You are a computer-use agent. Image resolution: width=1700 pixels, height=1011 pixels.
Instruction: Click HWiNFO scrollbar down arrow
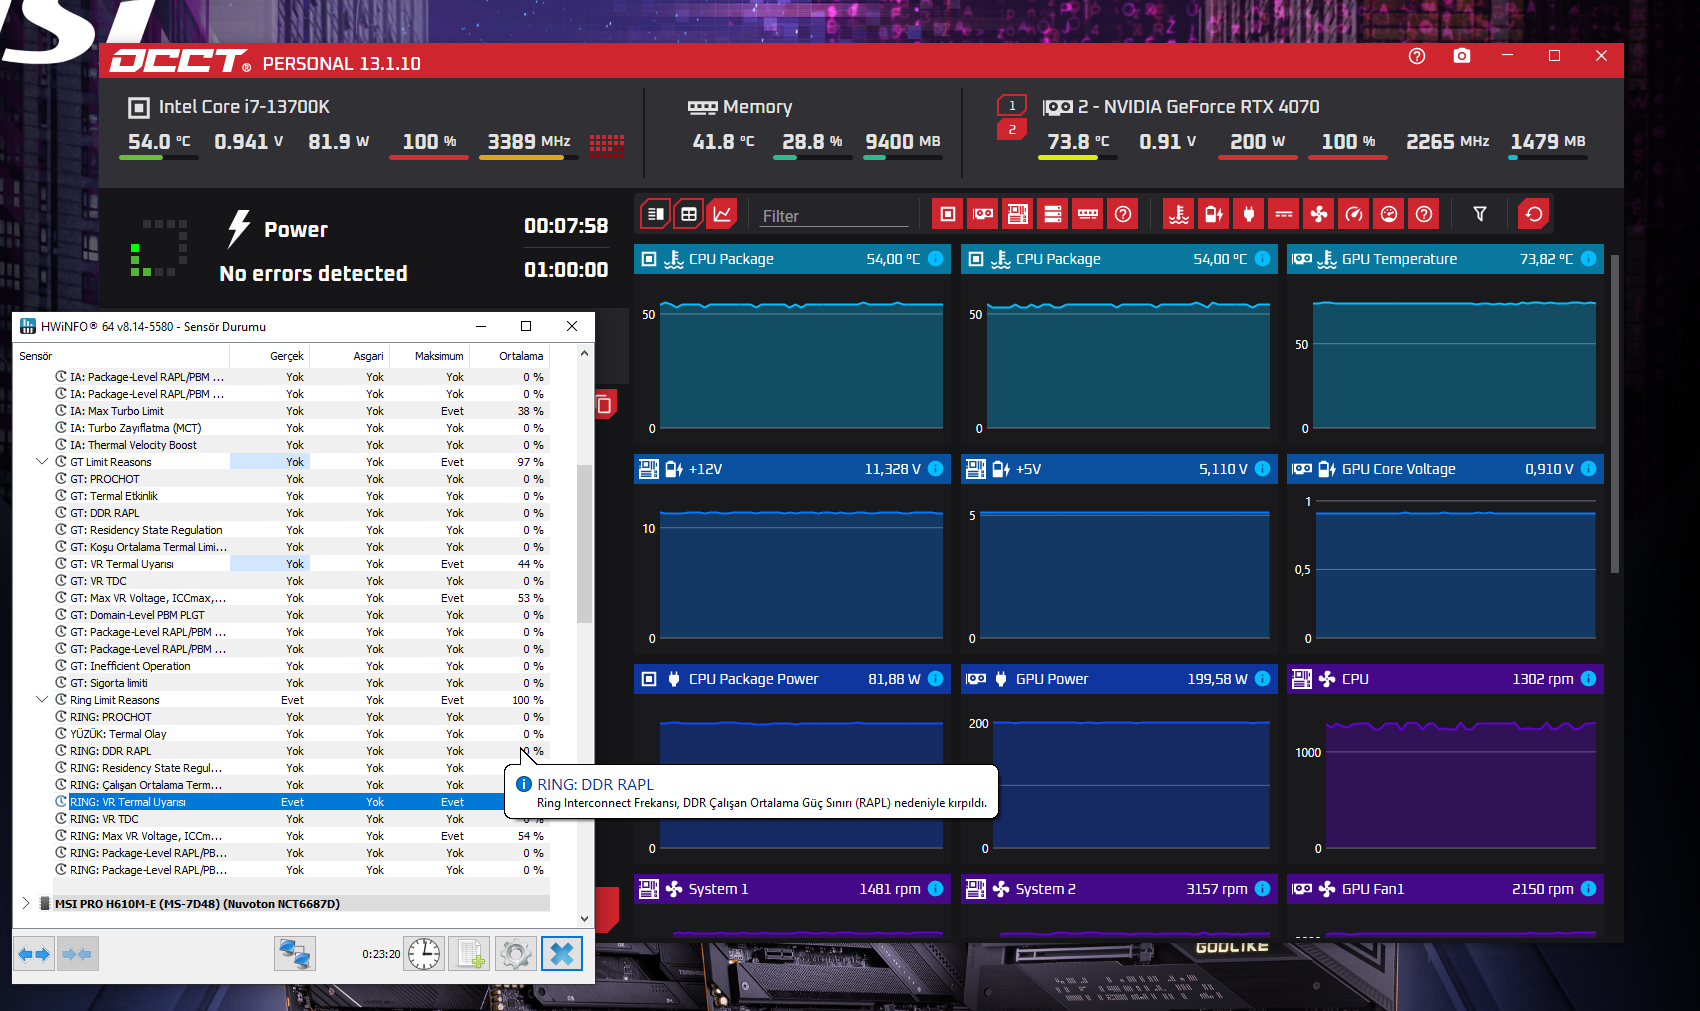[585, 919]
